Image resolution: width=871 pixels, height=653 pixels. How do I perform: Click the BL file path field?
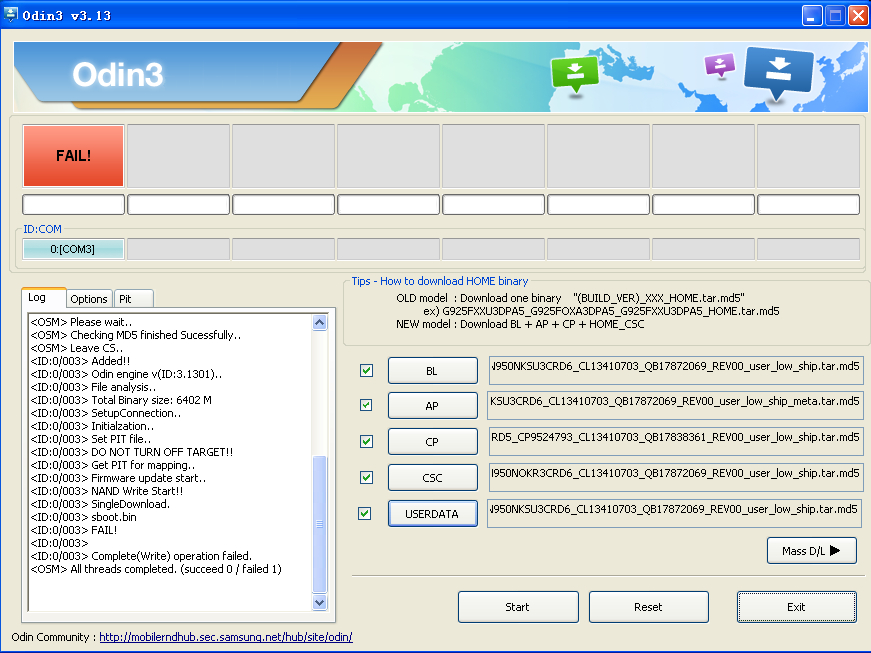point(675,370)
